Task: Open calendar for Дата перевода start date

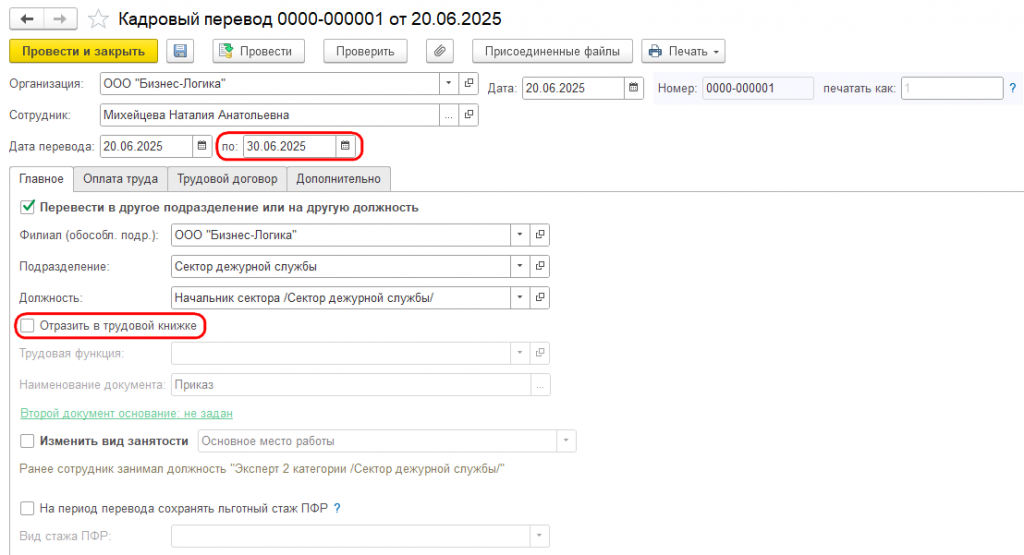Action: coord(202,146)
